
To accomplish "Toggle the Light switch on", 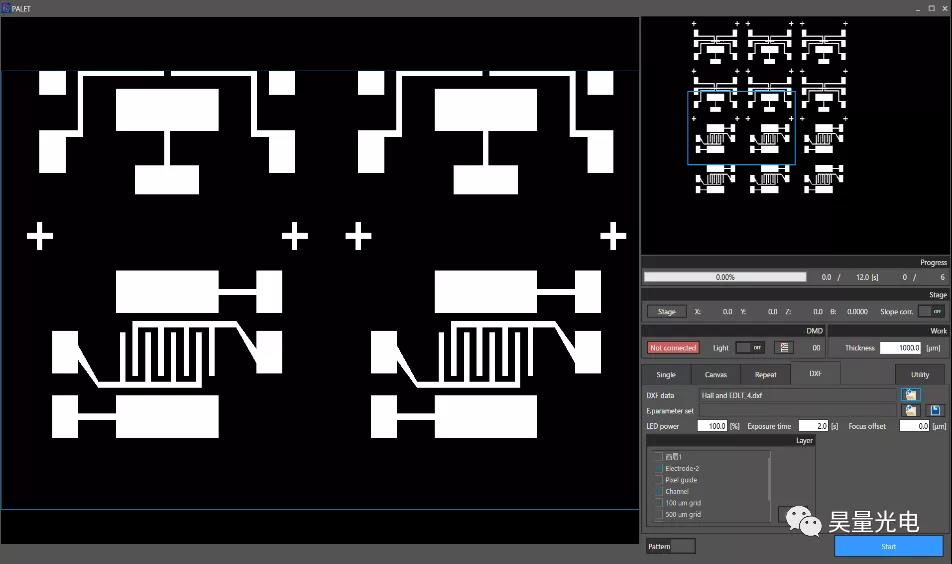I will pos(750,348).
